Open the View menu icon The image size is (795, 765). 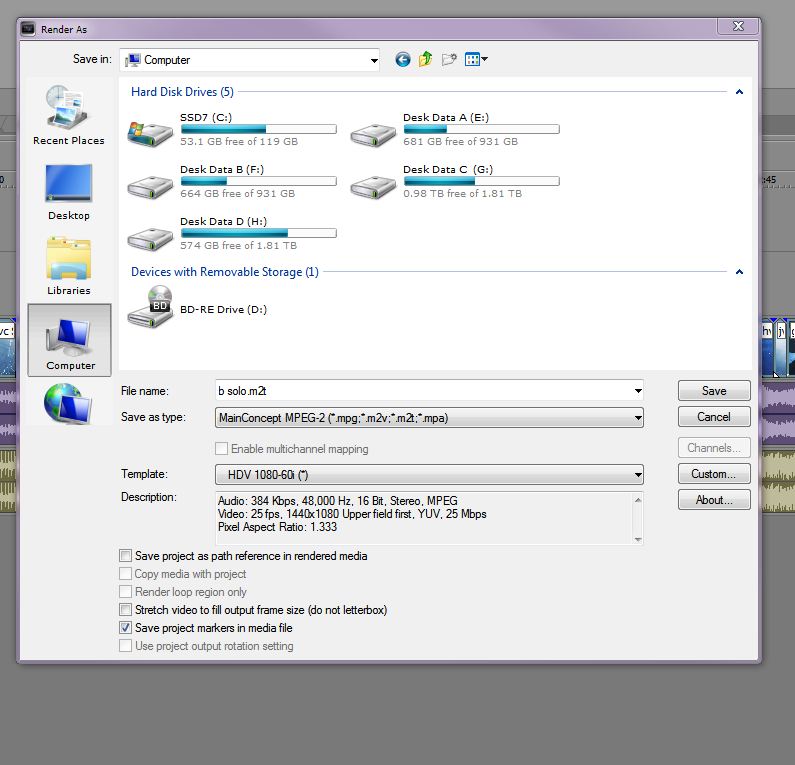click(476, 60)
